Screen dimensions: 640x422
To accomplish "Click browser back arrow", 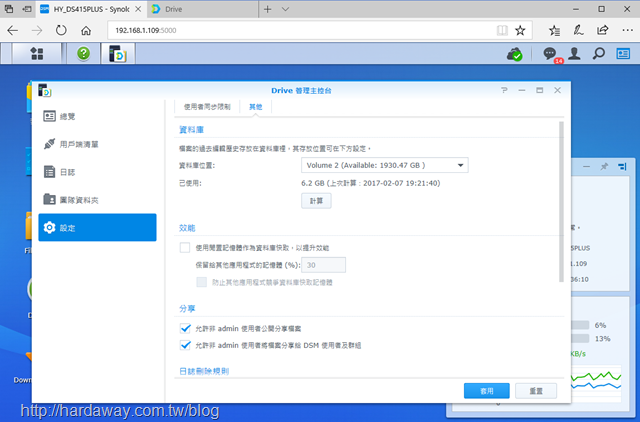I will 13,30.
